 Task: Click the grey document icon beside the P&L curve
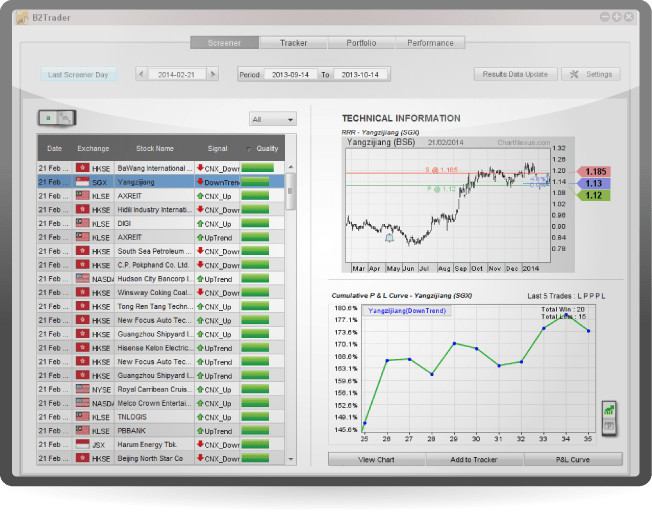[x=608, y=428]
